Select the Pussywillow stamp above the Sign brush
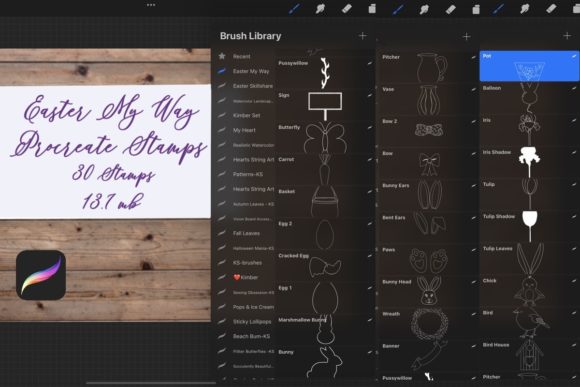 click(326, 72)
